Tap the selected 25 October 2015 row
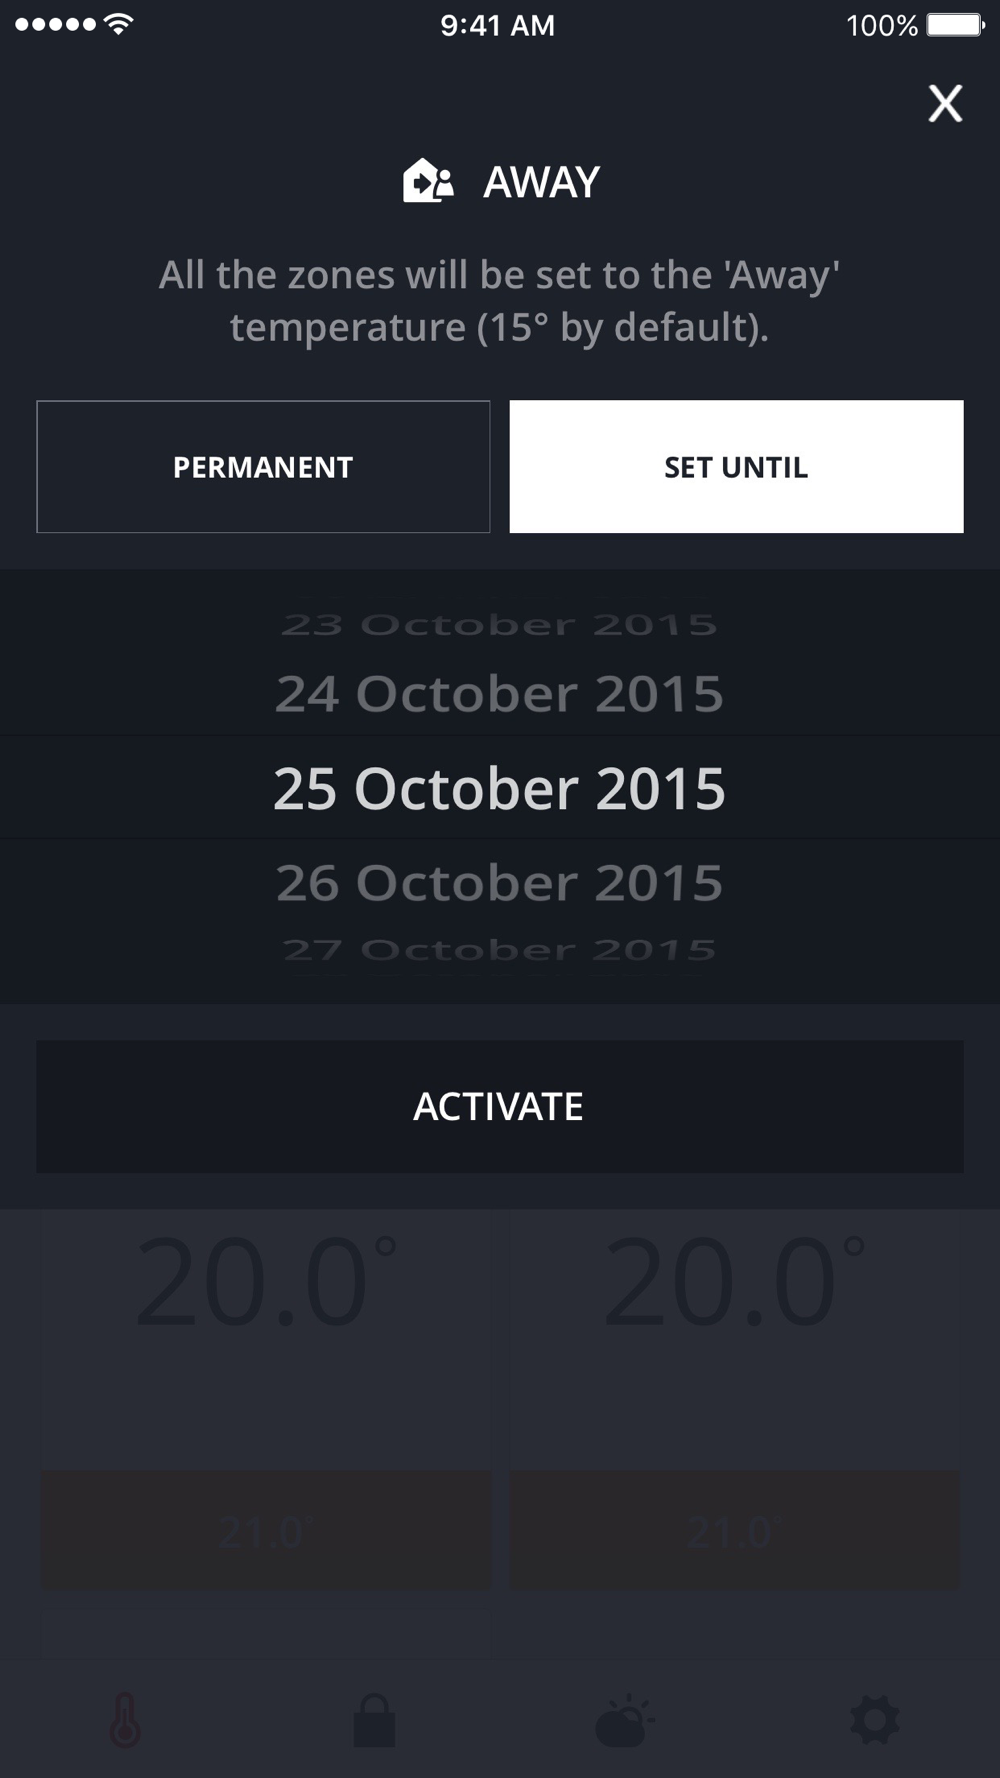The width and height of the screenshot is (1000, 1778). 499,788
